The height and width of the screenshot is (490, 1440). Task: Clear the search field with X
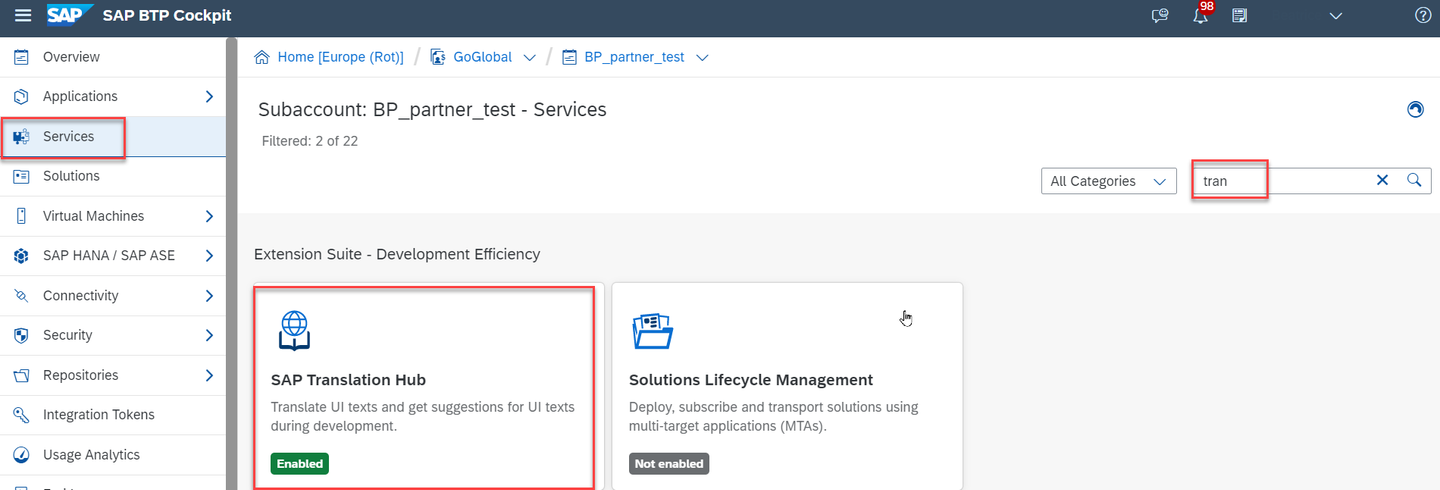pos(1383,180)
